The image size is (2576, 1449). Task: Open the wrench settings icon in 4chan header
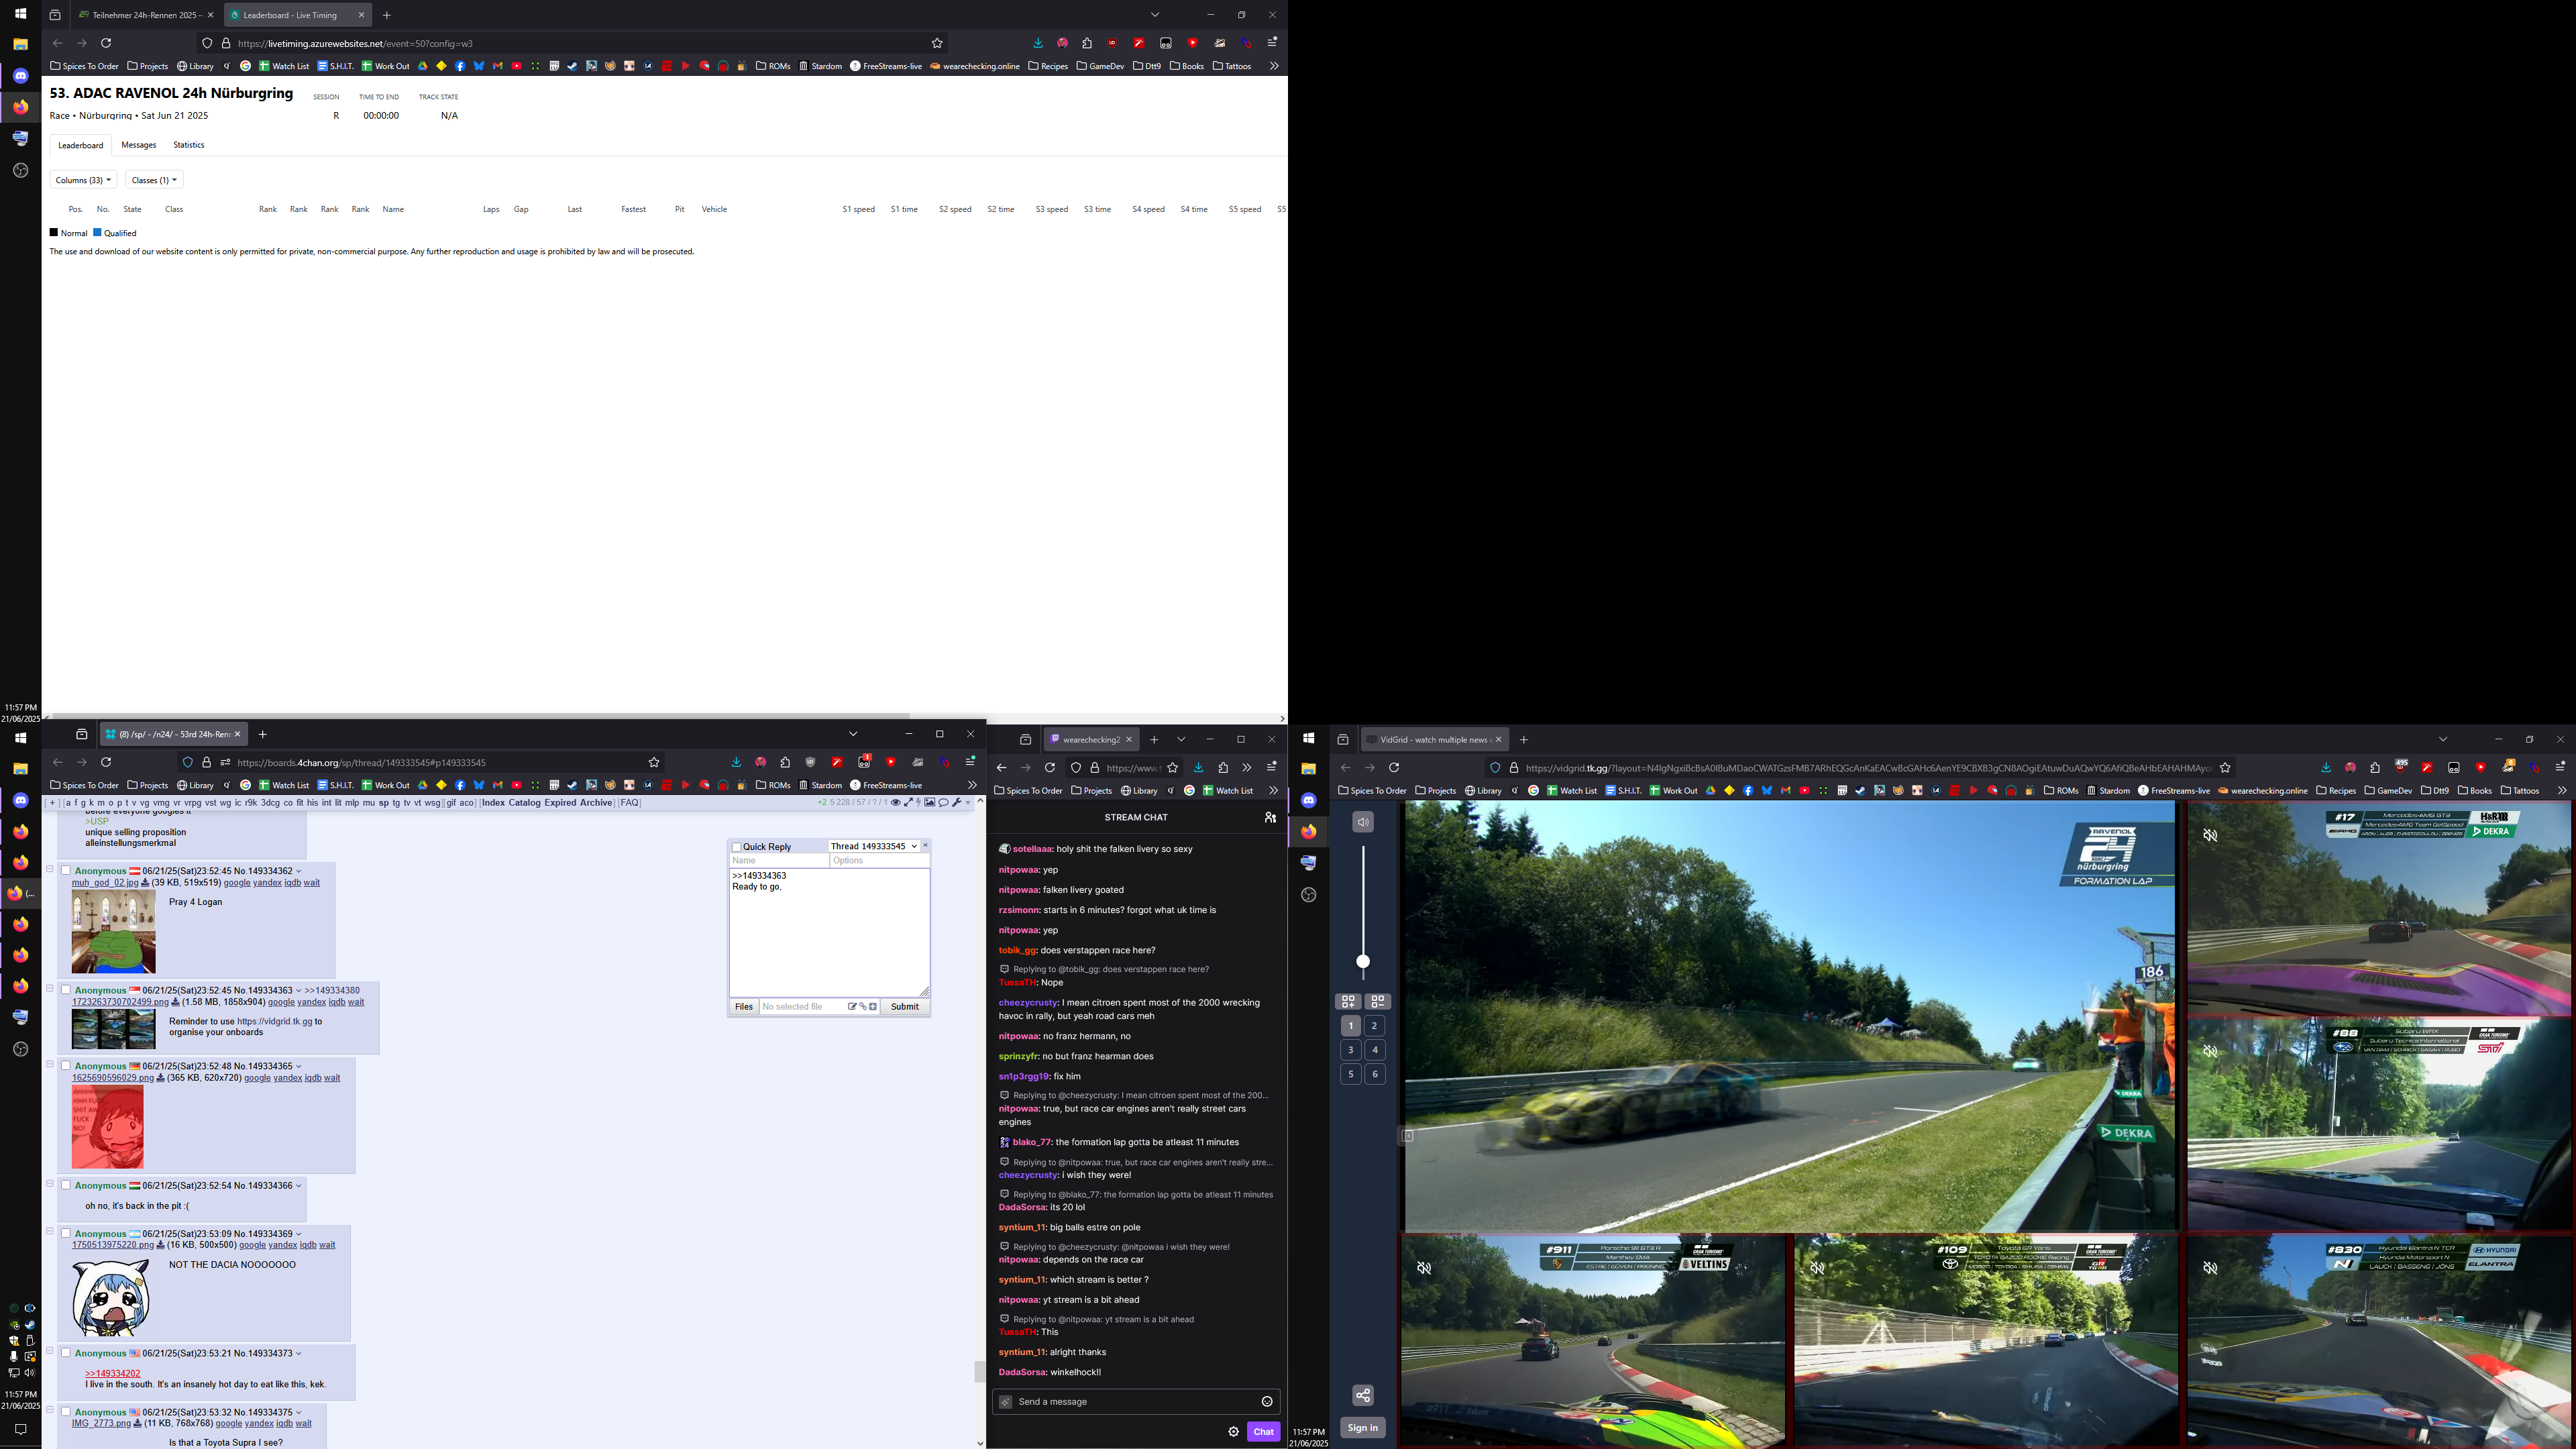pyautogui.click(x=957, y=802)
